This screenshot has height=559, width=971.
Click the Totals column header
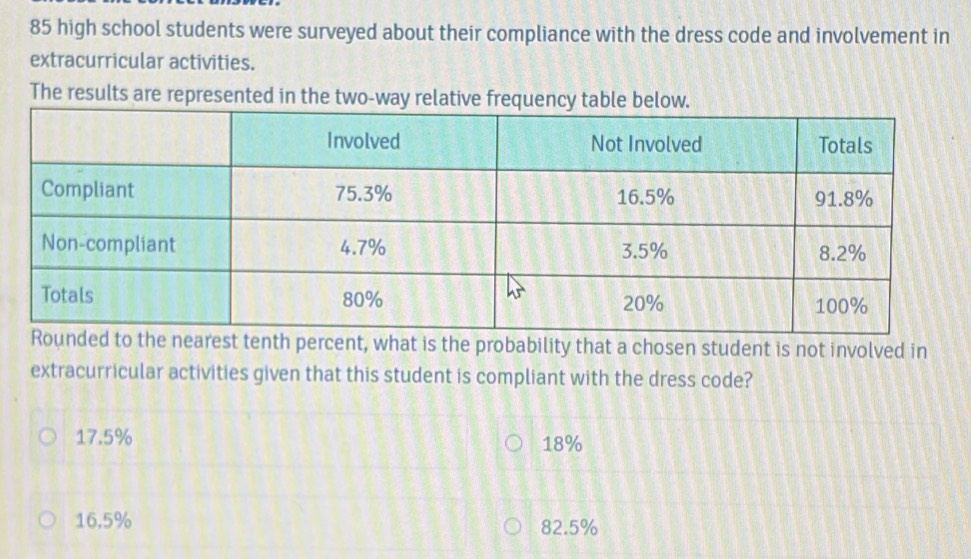point(845,146)
